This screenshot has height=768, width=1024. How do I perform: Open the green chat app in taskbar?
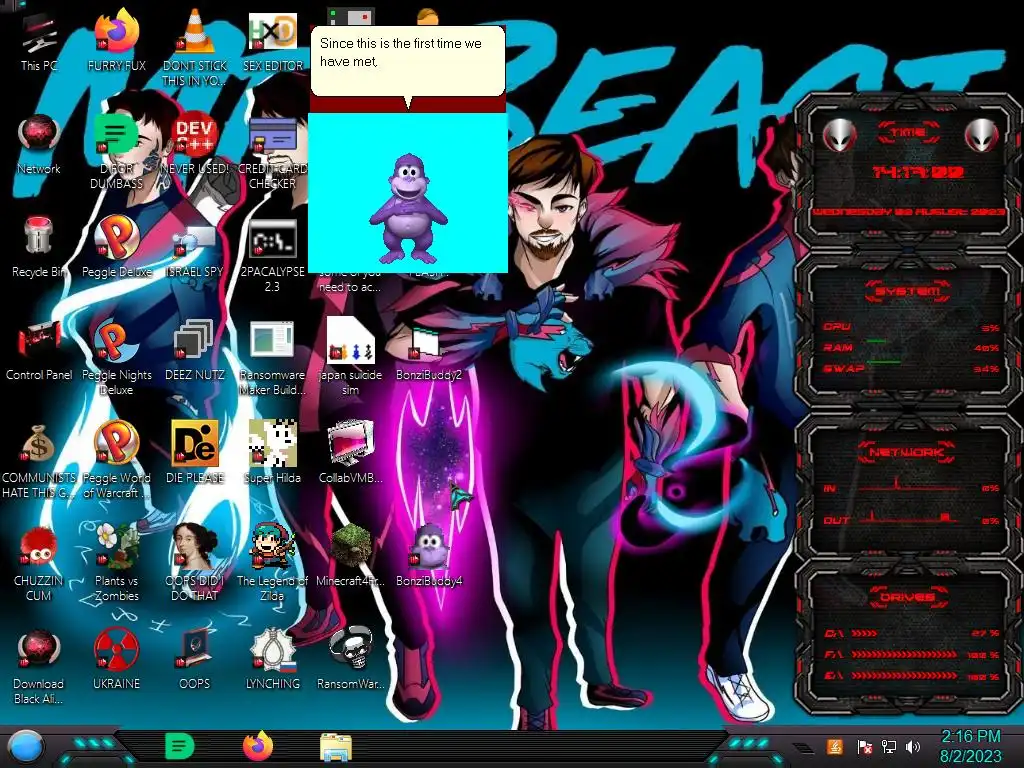click(180, 746)
